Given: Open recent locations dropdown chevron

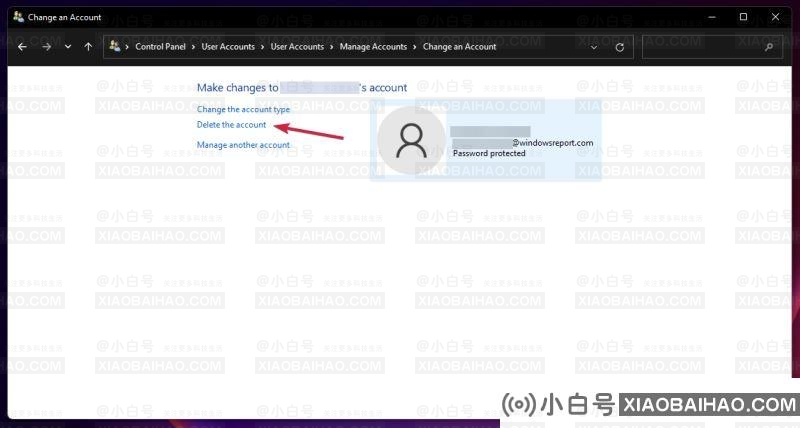Looking at the screenshot, I should coord(68,47).
